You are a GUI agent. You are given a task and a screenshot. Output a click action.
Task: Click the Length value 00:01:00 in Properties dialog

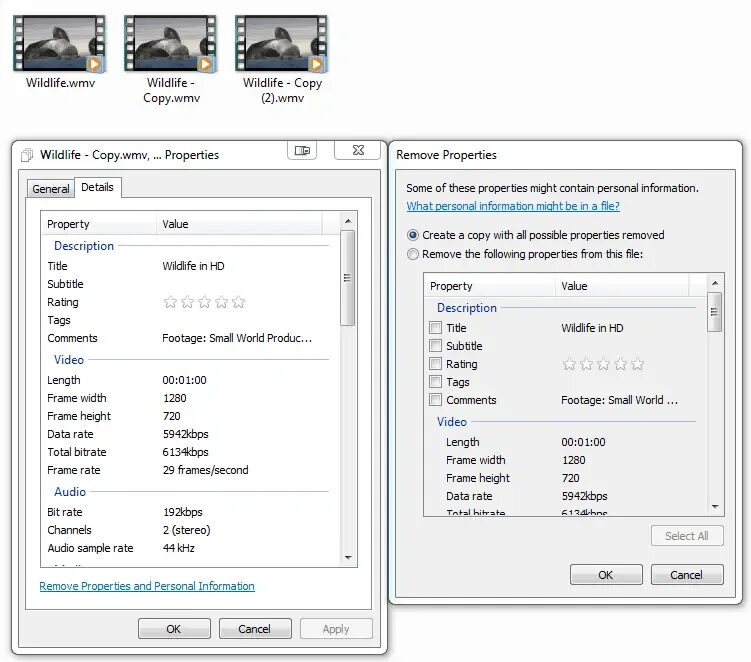[184, 380]
